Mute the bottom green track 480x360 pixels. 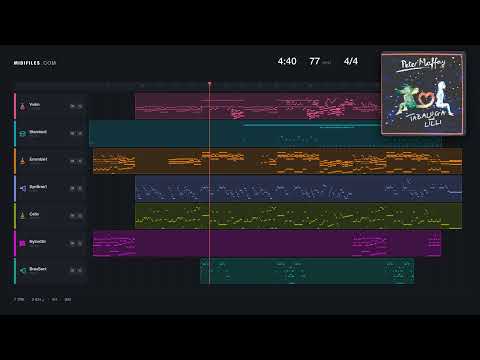click(x=72, y=270)
